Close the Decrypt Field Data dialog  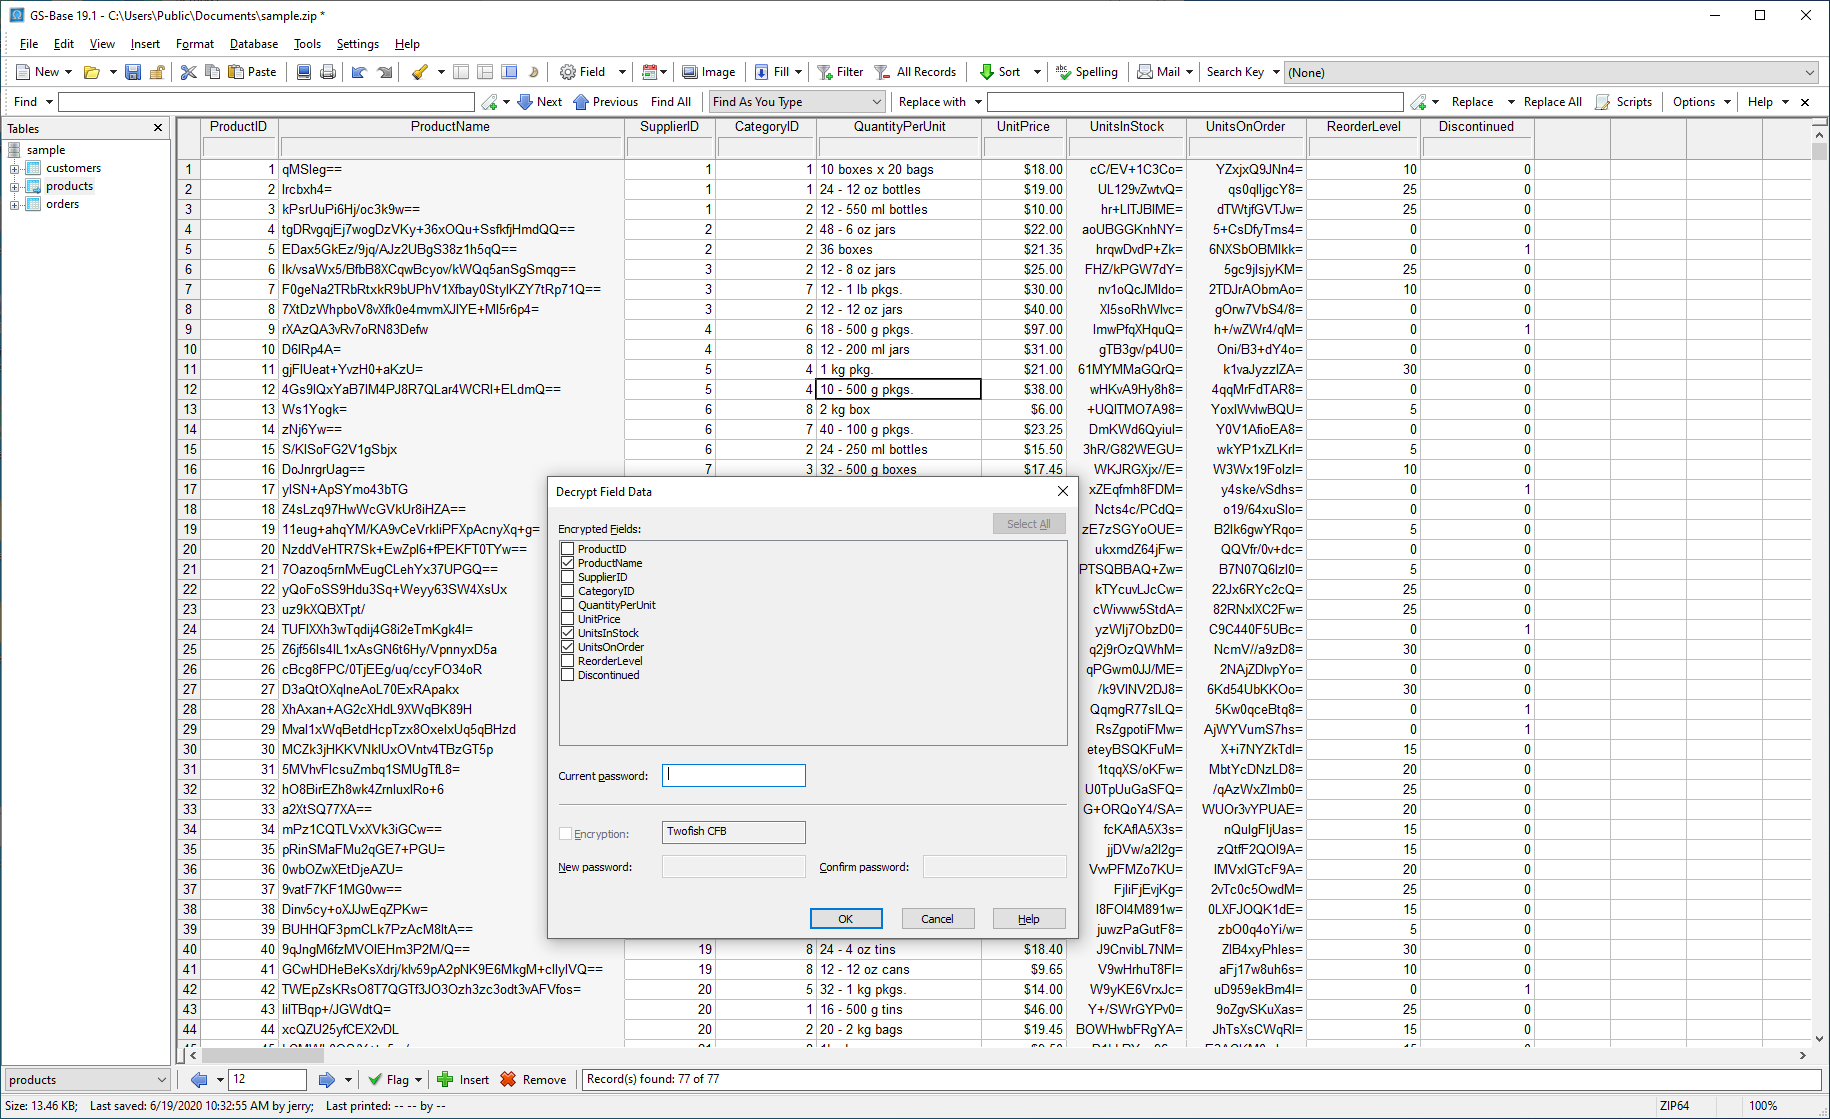pos(1063,491)
